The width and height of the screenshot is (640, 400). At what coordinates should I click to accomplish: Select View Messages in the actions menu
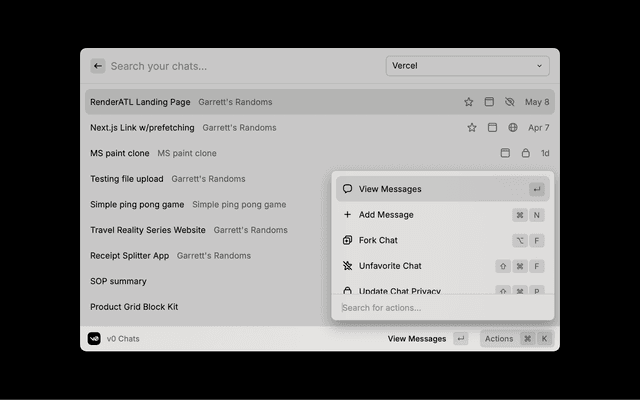[x=442, y=189]
